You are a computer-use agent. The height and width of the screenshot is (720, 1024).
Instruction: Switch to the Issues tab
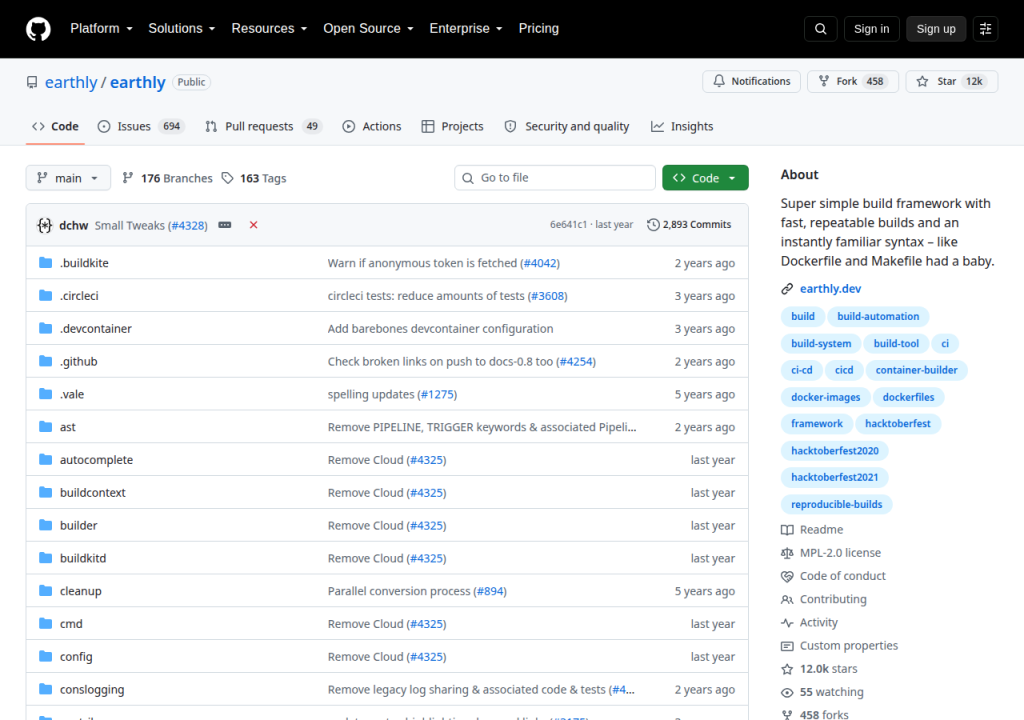pos(140,127)
